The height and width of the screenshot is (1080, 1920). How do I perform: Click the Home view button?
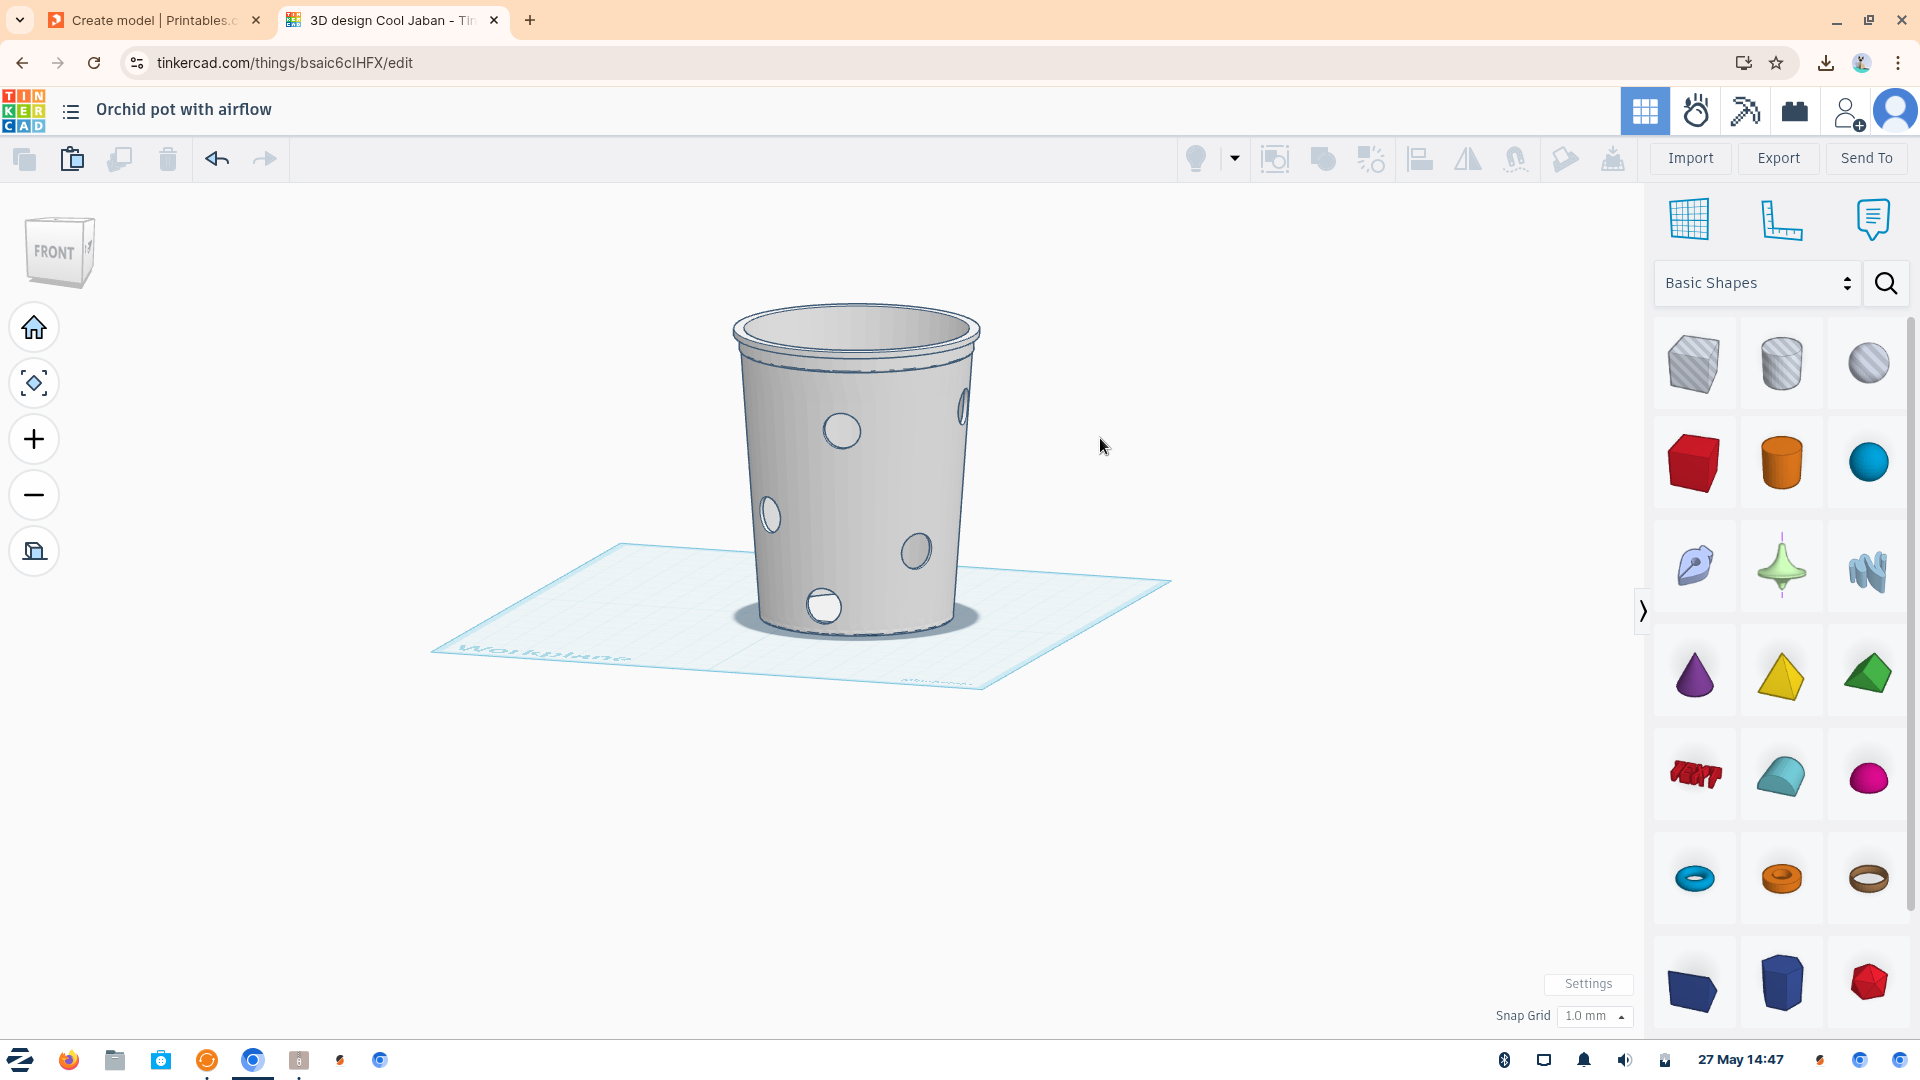(34, 328)
